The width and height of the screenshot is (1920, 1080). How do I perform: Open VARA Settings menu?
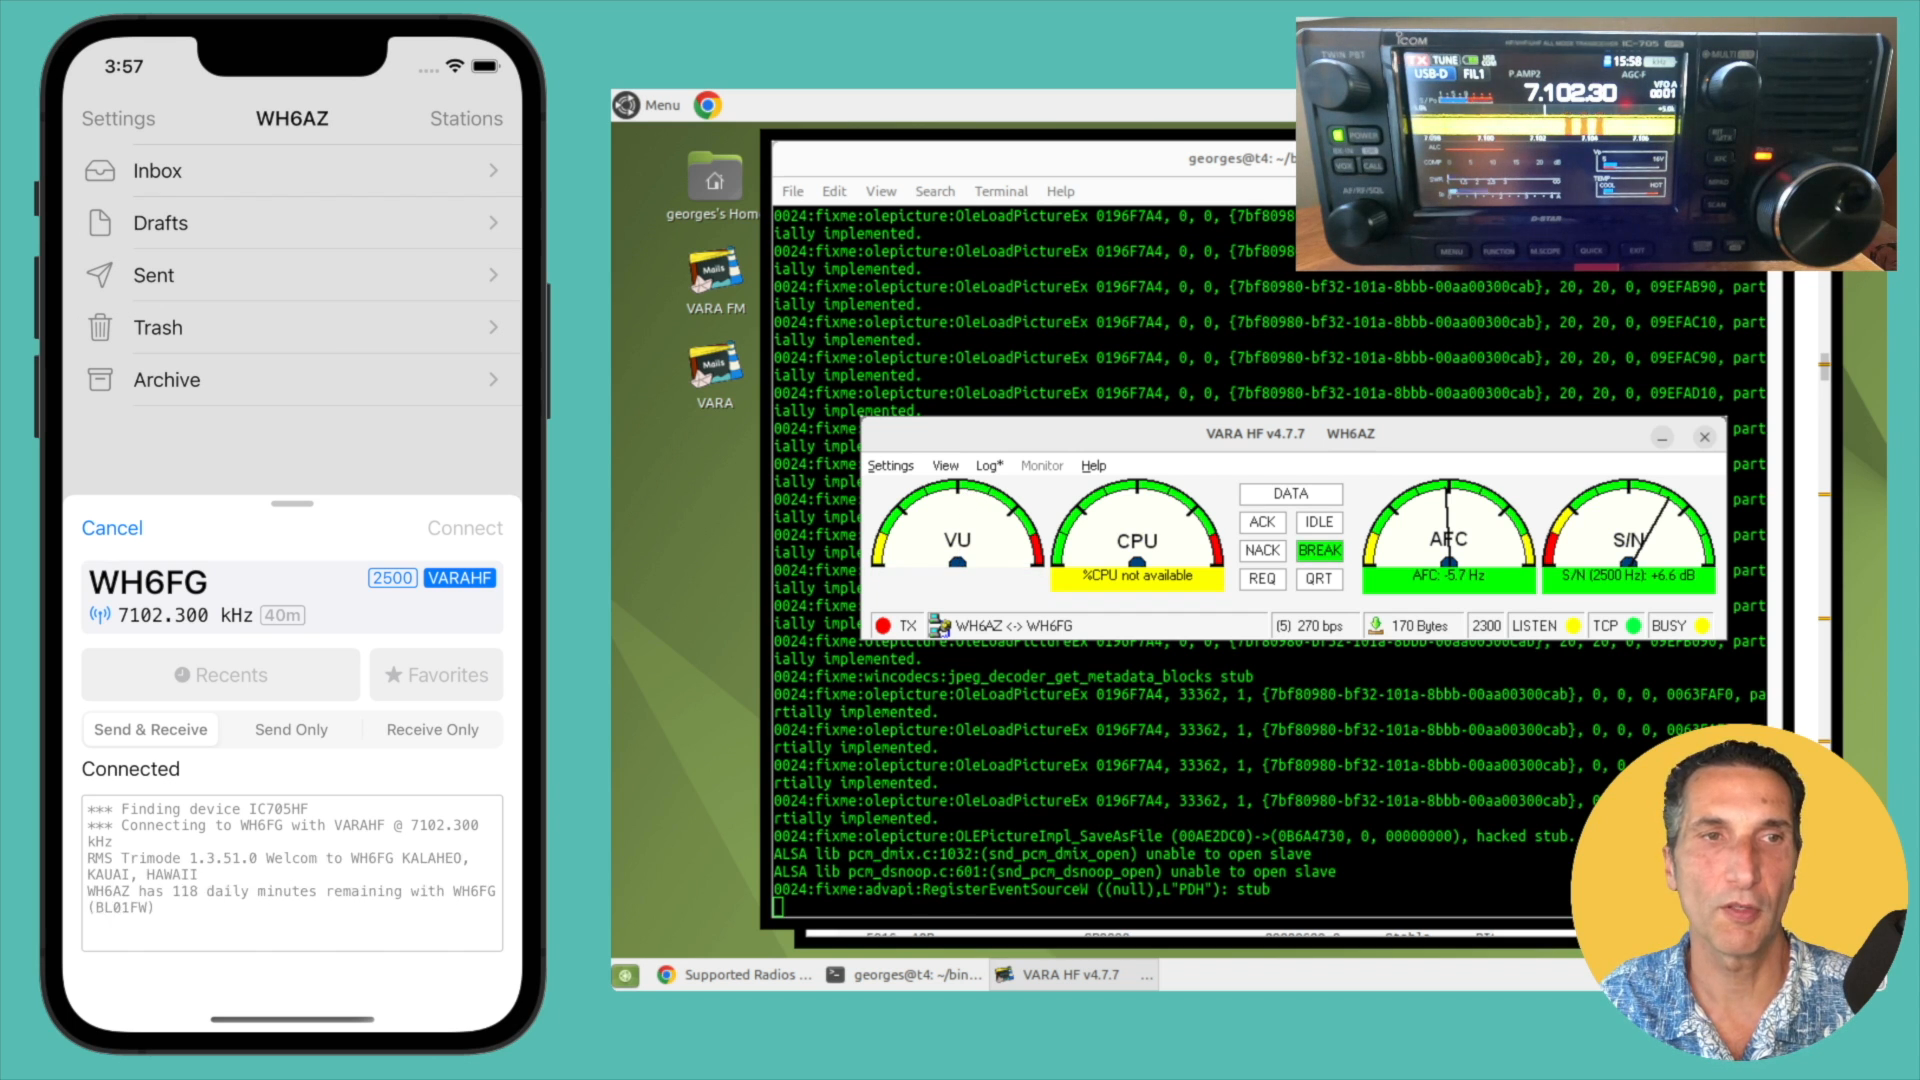coord(890,466)
